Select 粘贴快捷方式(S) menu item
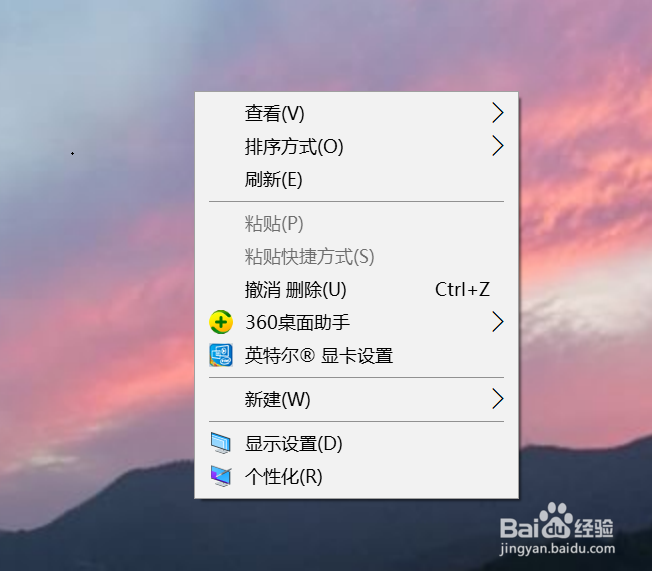 (x=356, y=257)
